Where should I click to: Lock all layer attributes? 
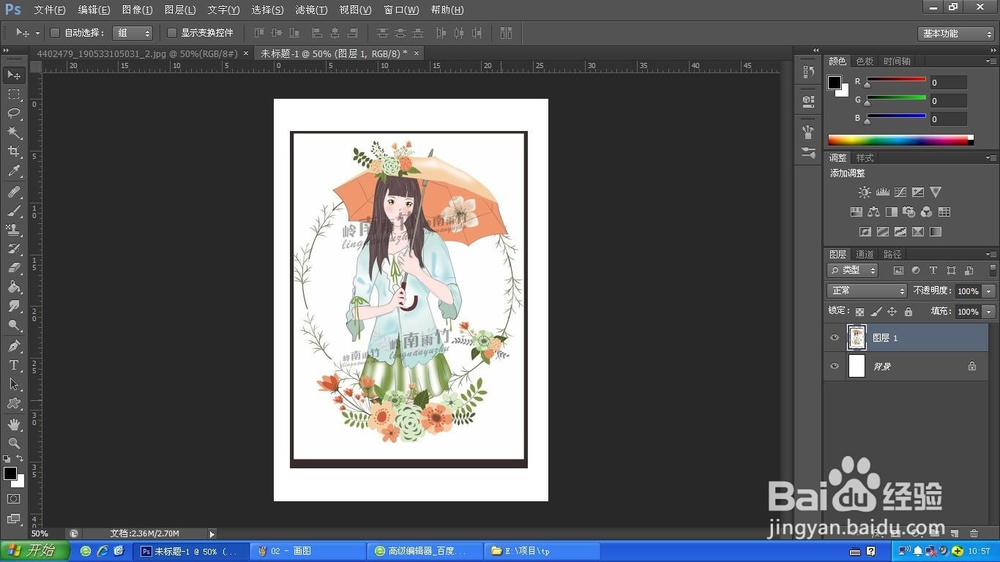[908, 312]
